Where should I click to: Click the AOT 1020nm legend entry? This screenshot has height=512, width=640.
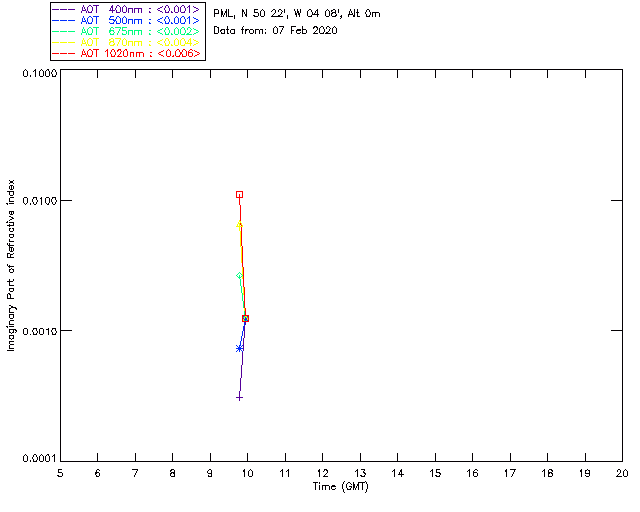click(127, 53)
